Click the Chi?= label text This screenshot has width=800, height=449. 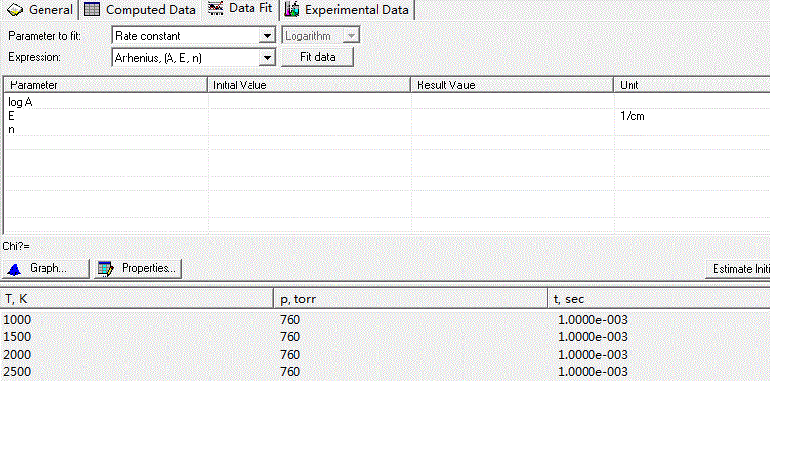[16, 246]
